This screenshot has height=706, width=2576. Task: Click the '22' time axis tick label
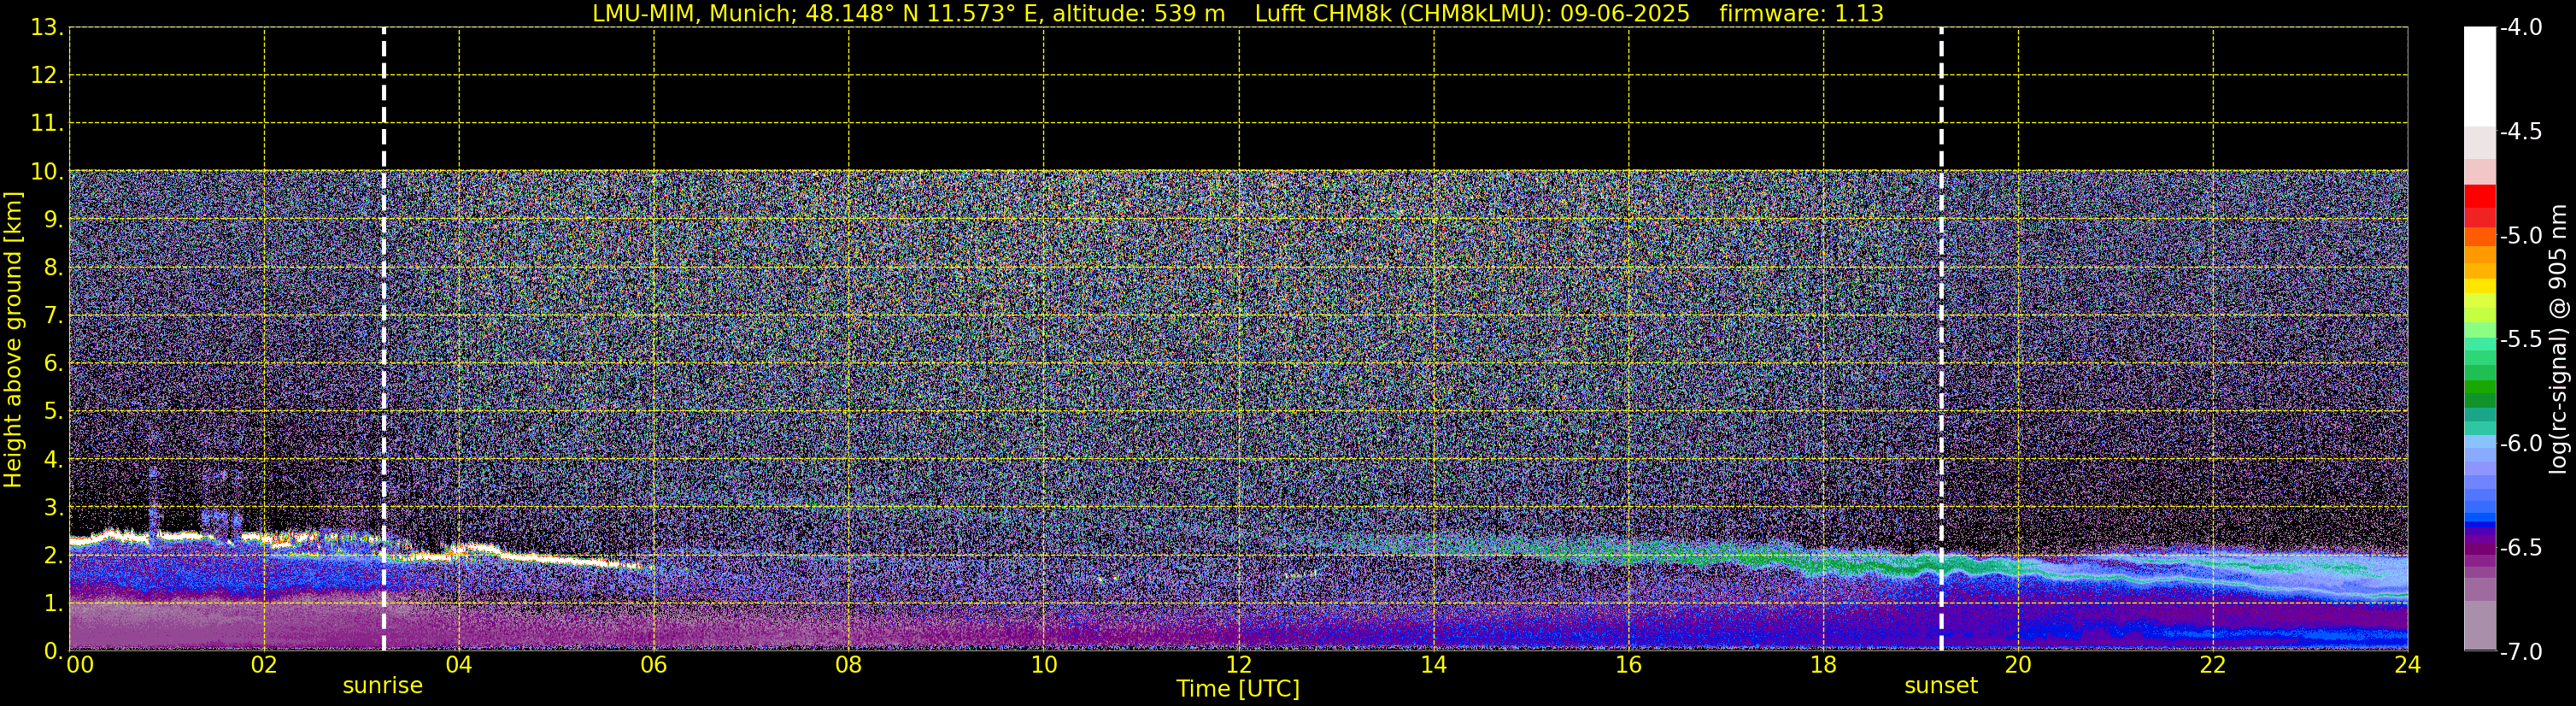coord(2213,665)
